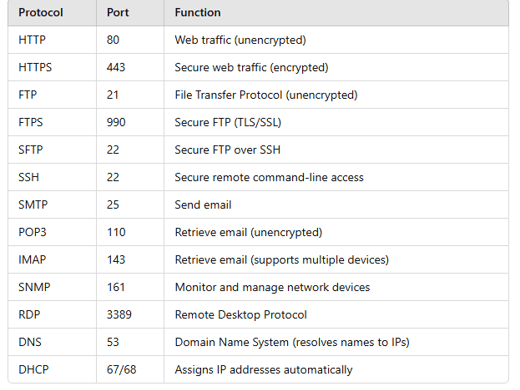Click port number 3389

pos(119,315)
